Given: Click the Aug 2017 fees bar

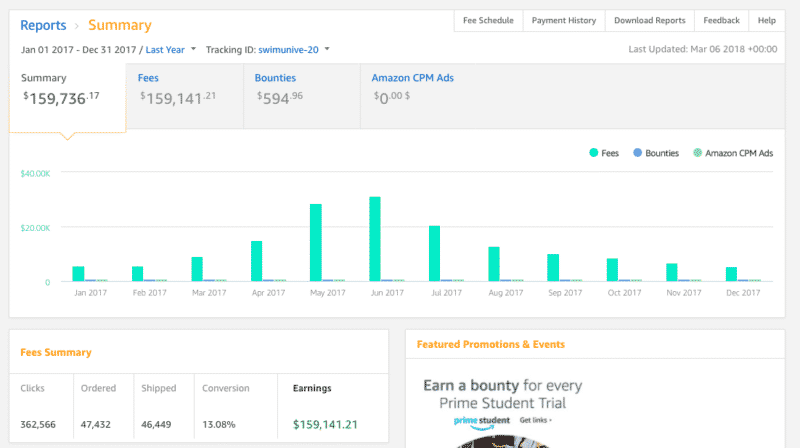Looking at the screenshot, I should click(x=494, y=264).
